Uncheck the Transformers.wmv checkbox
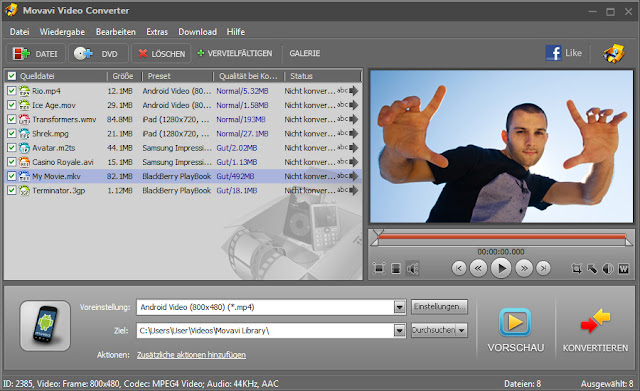640x391 pixels. (11, 119)
